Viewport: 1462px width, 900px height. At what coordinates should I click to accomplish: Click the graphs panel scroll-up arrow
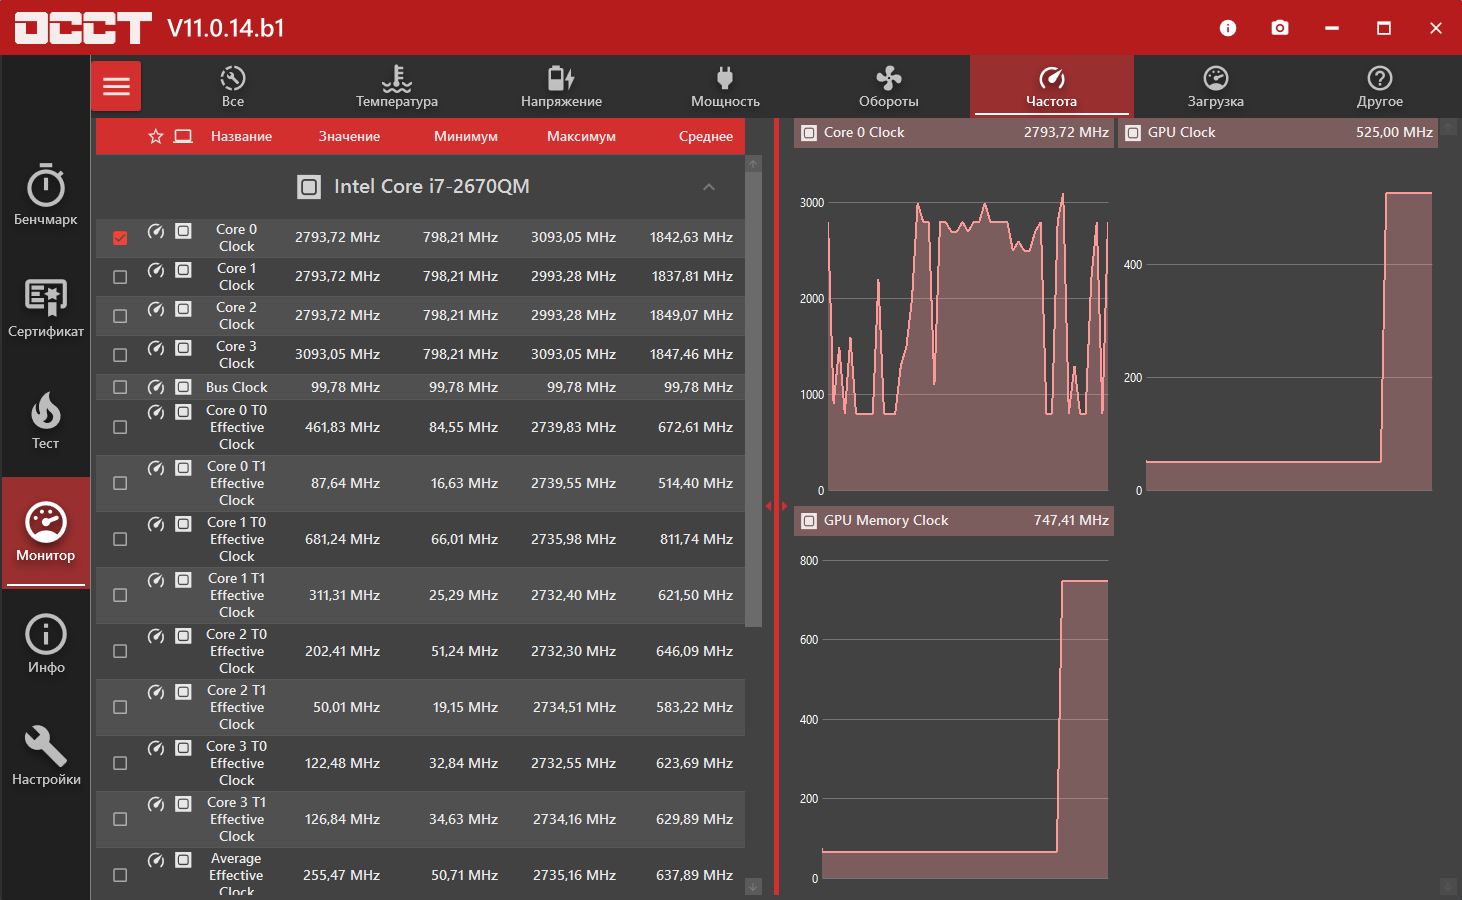pos(1448,127)
